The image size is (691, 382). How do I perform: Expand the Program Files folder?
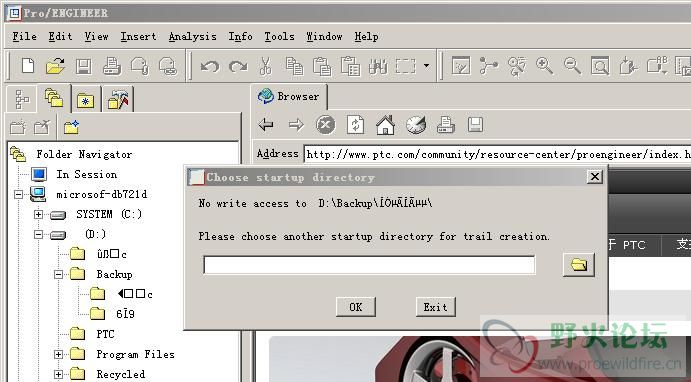click(58, 354)
